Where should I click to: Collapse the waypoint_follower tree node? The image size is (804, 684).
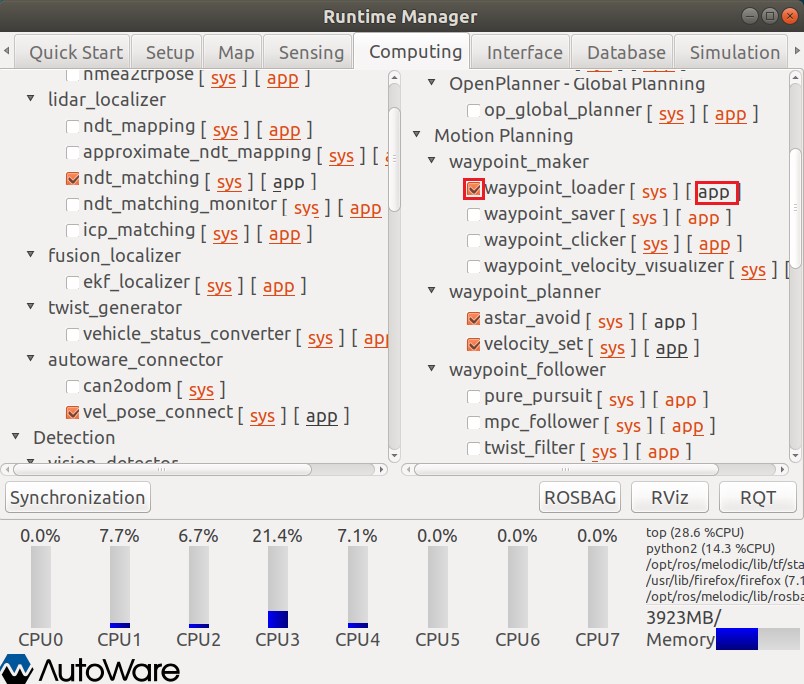[x=432, y=368]
